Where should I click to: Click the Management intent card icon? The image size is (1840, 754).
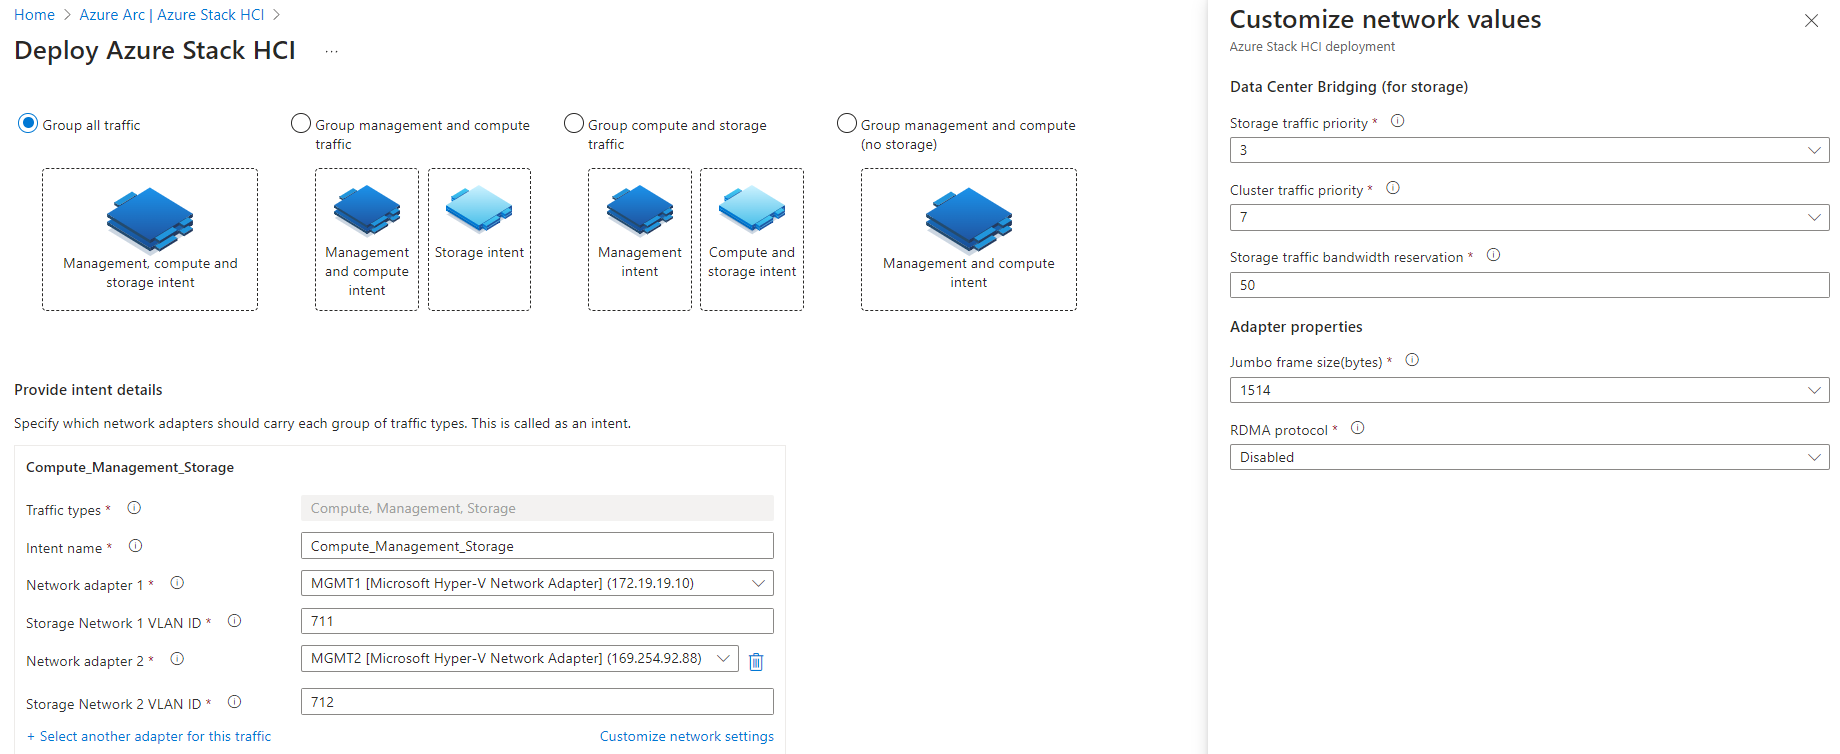click(640, 210)
